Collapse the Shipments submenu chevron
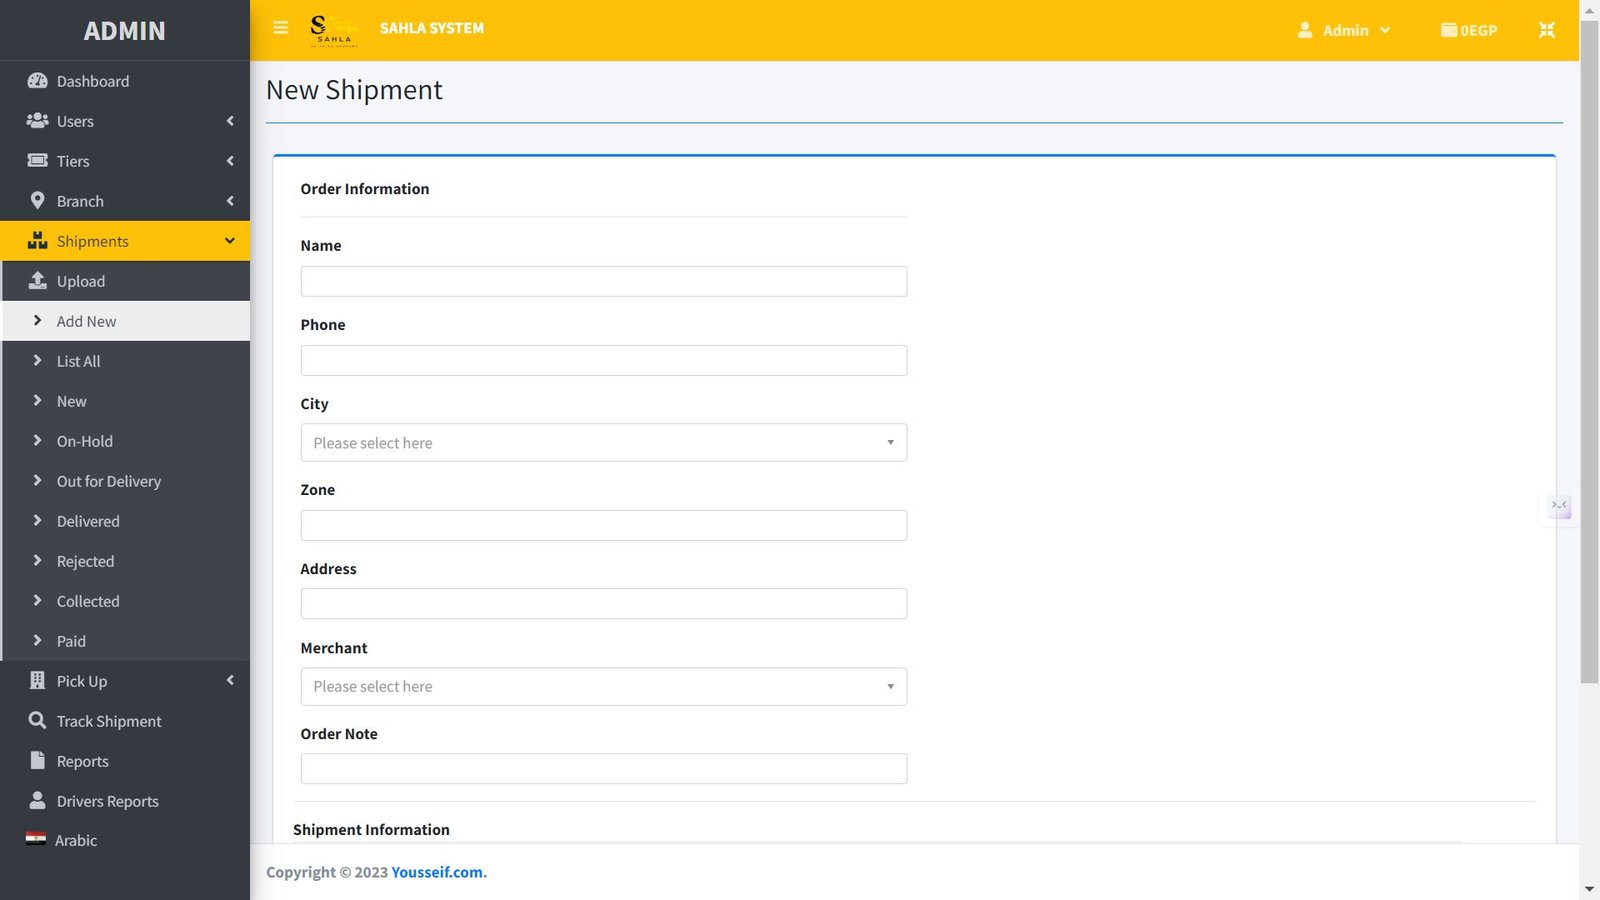 pyautogui.click(x=230, y=241)
